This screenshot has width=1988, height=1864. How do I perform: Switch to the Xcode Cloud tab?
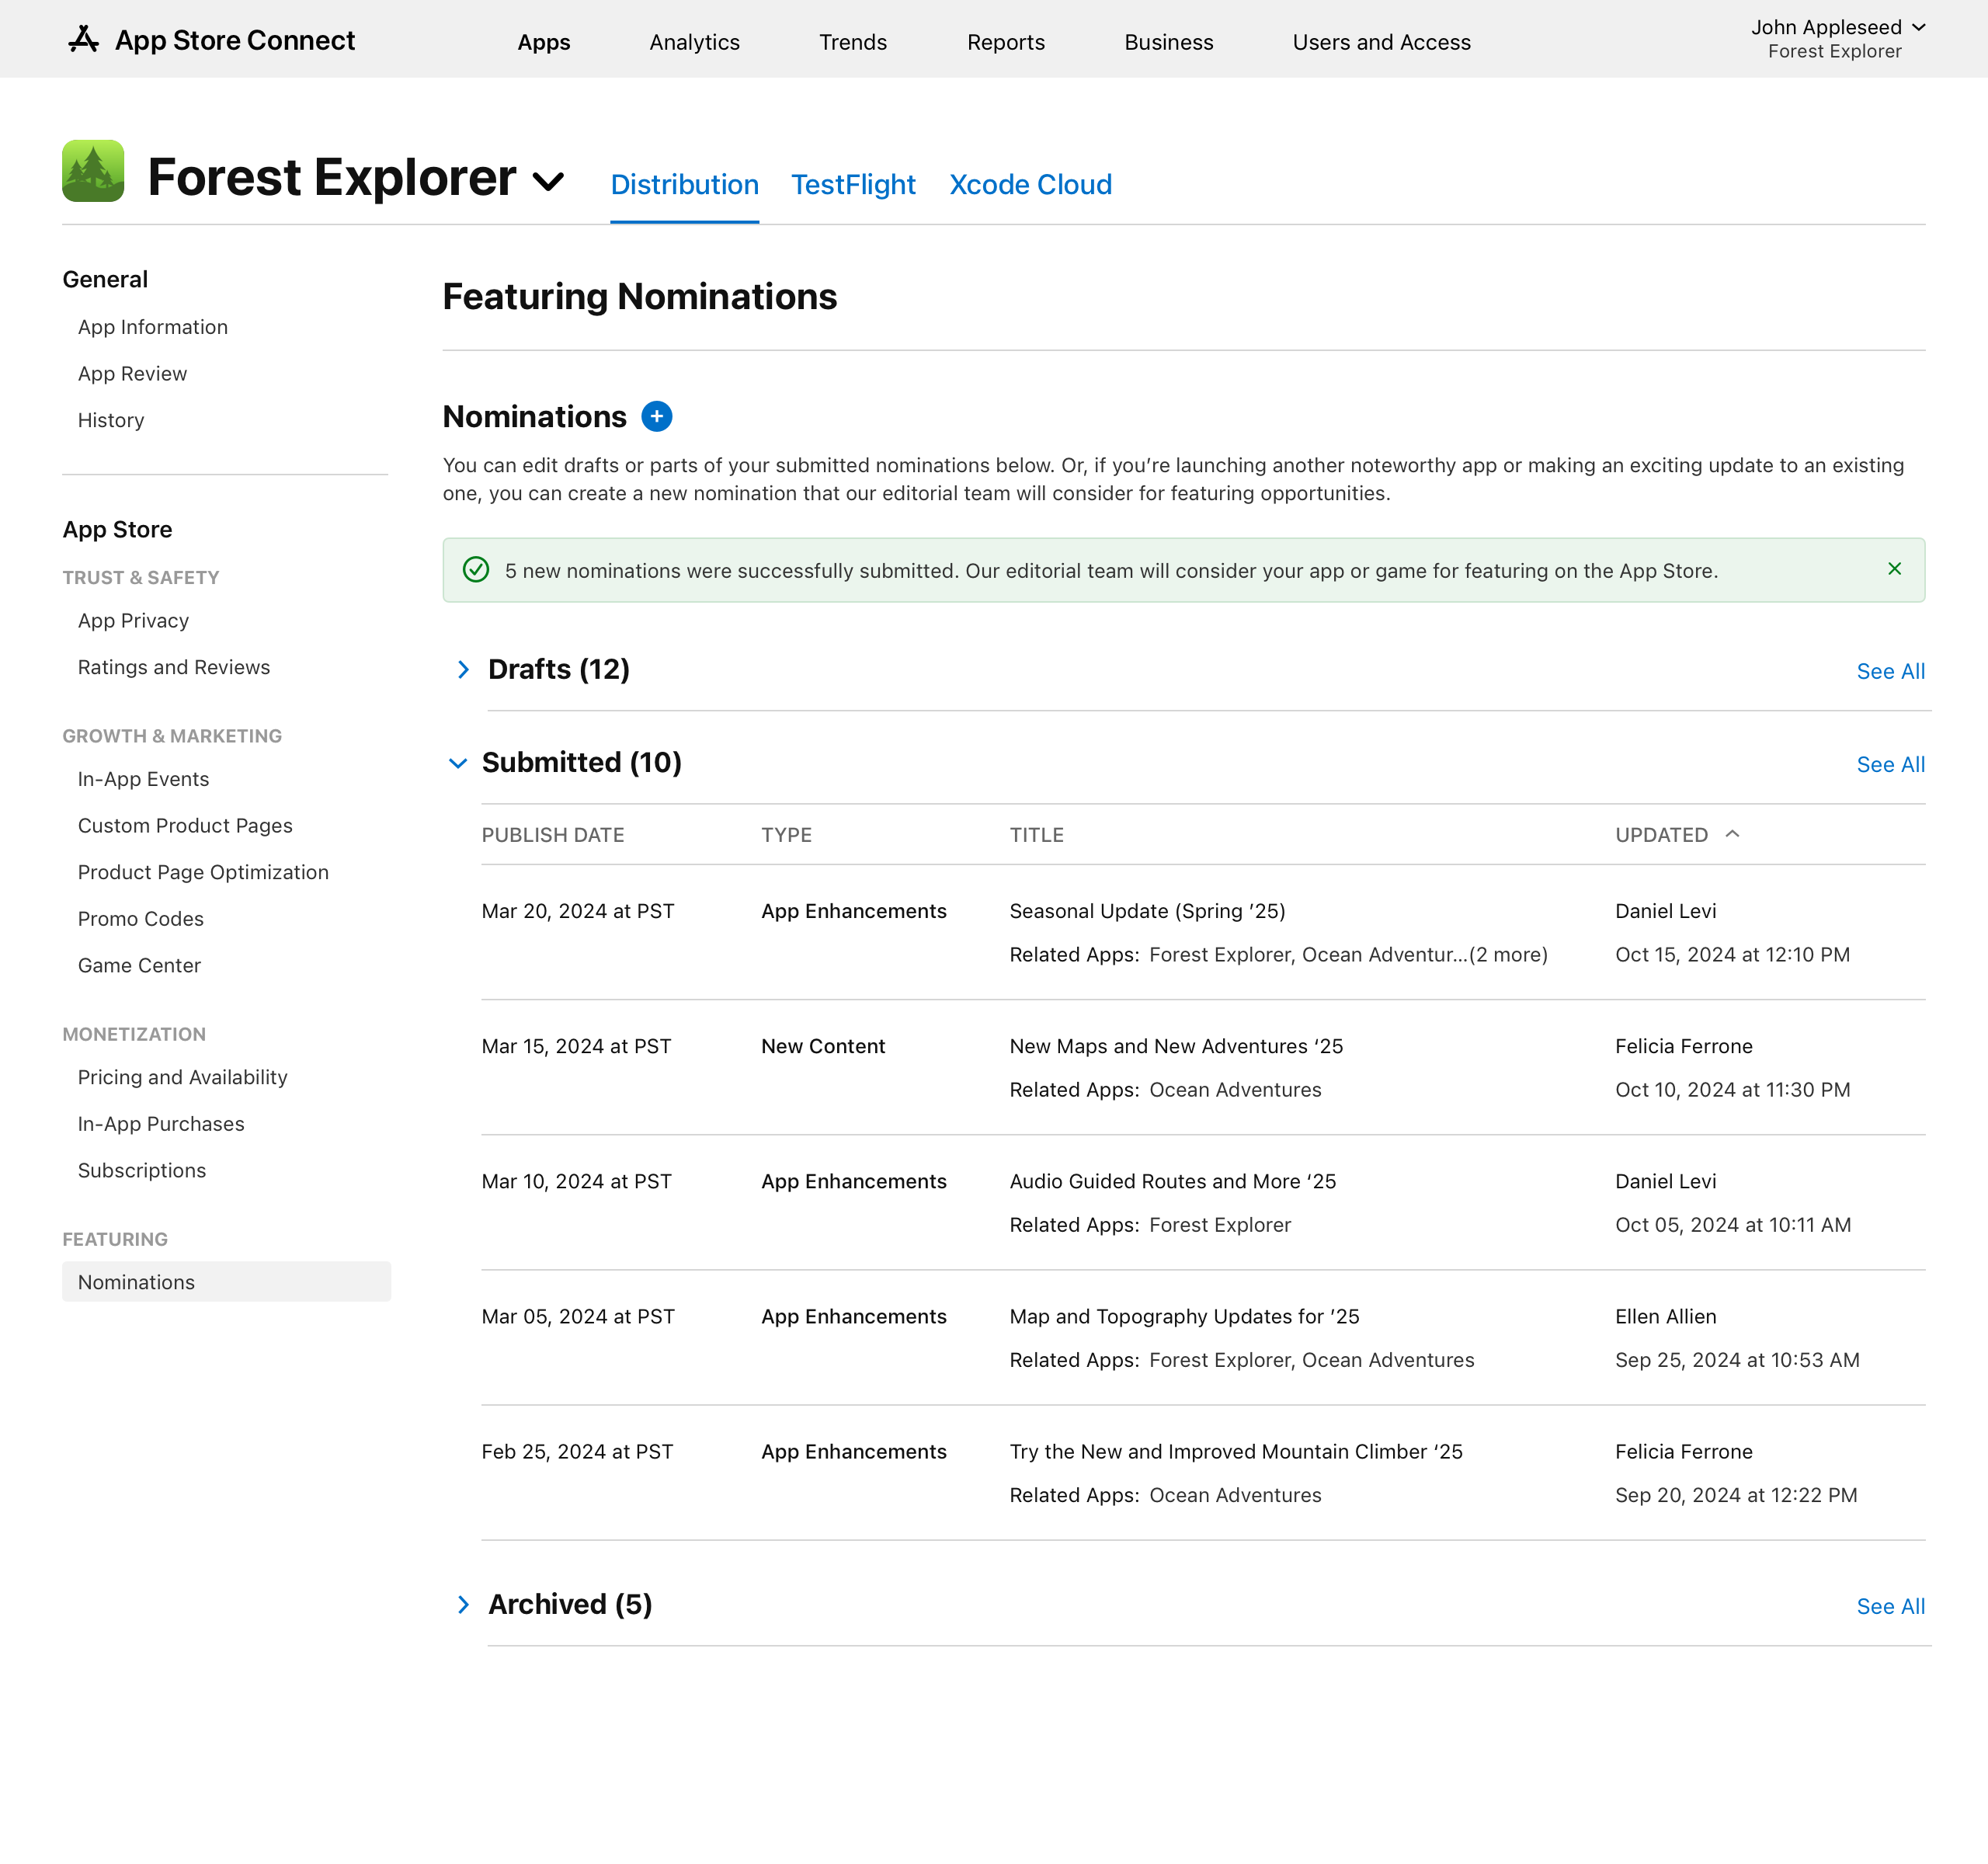click(1030, 183)
